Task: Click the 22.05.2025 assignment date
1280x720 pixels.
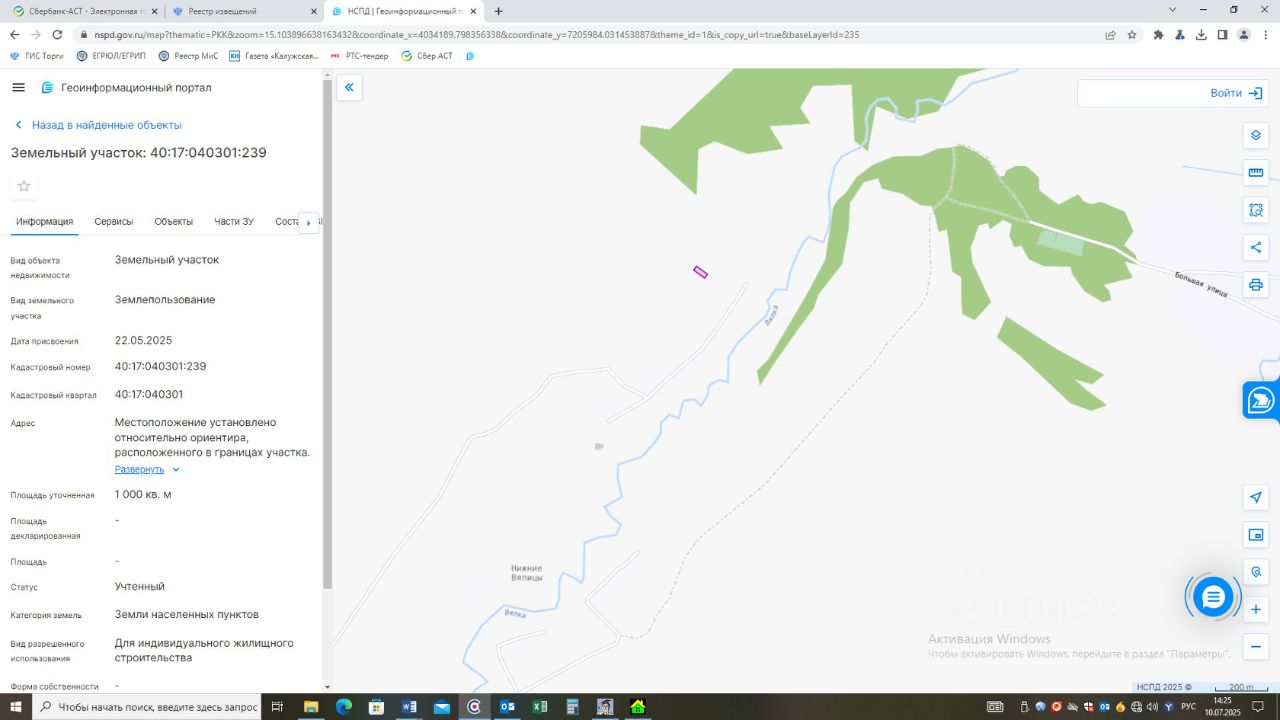Action: pos(143,341)
